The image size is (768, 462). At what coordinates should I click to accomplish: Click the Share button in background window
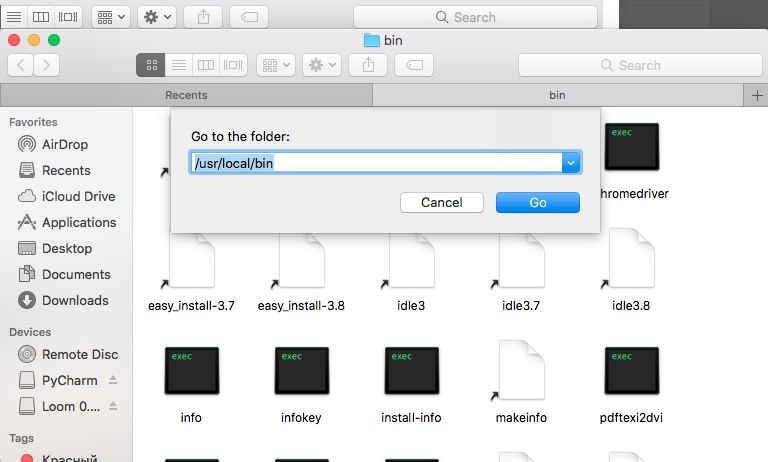[203, 17]
